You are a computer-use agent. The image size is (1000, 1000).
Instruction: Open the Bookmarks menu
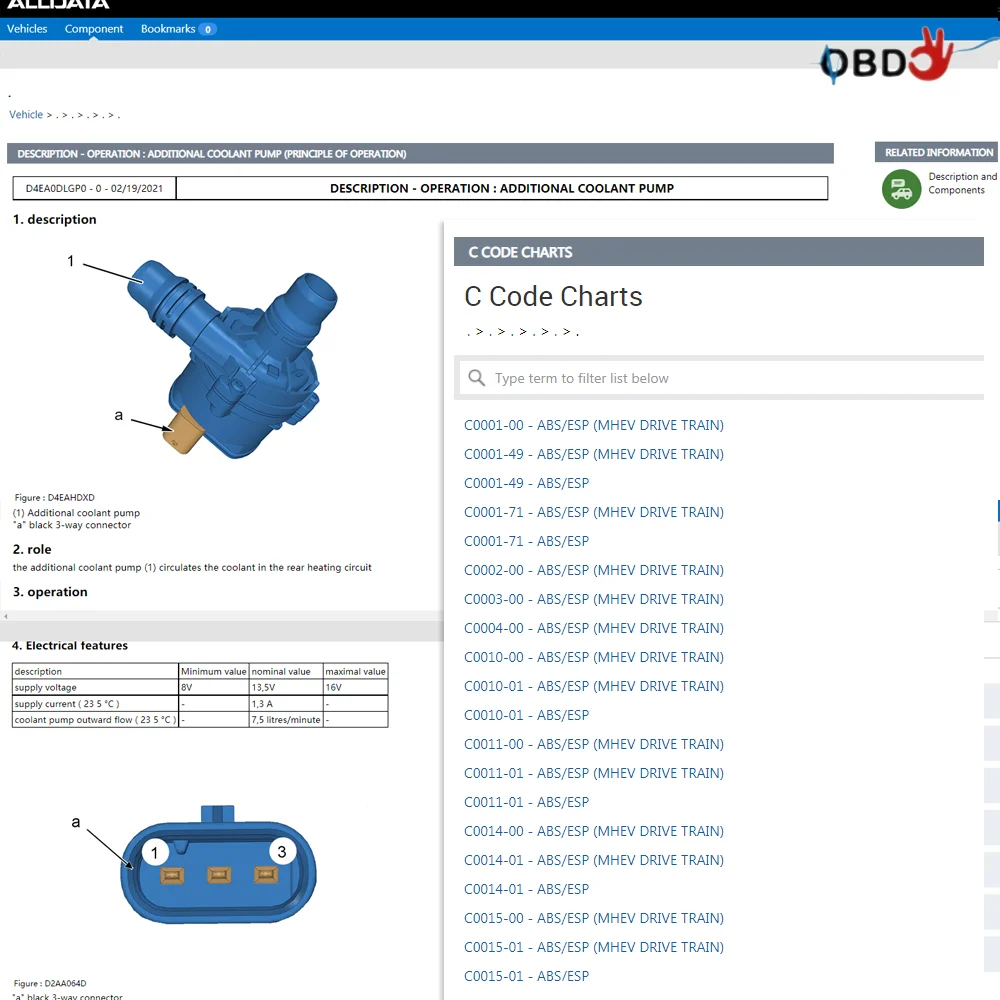168,29
